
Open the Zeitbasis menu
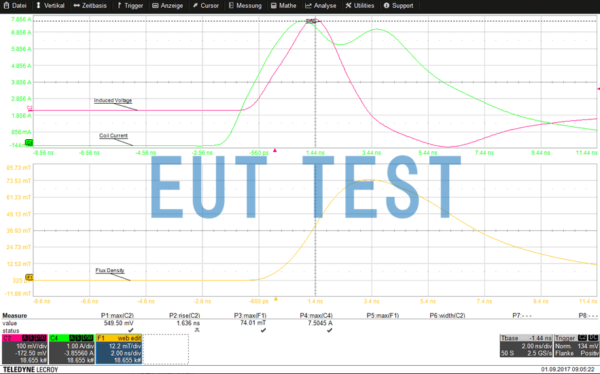pos(90,6)
